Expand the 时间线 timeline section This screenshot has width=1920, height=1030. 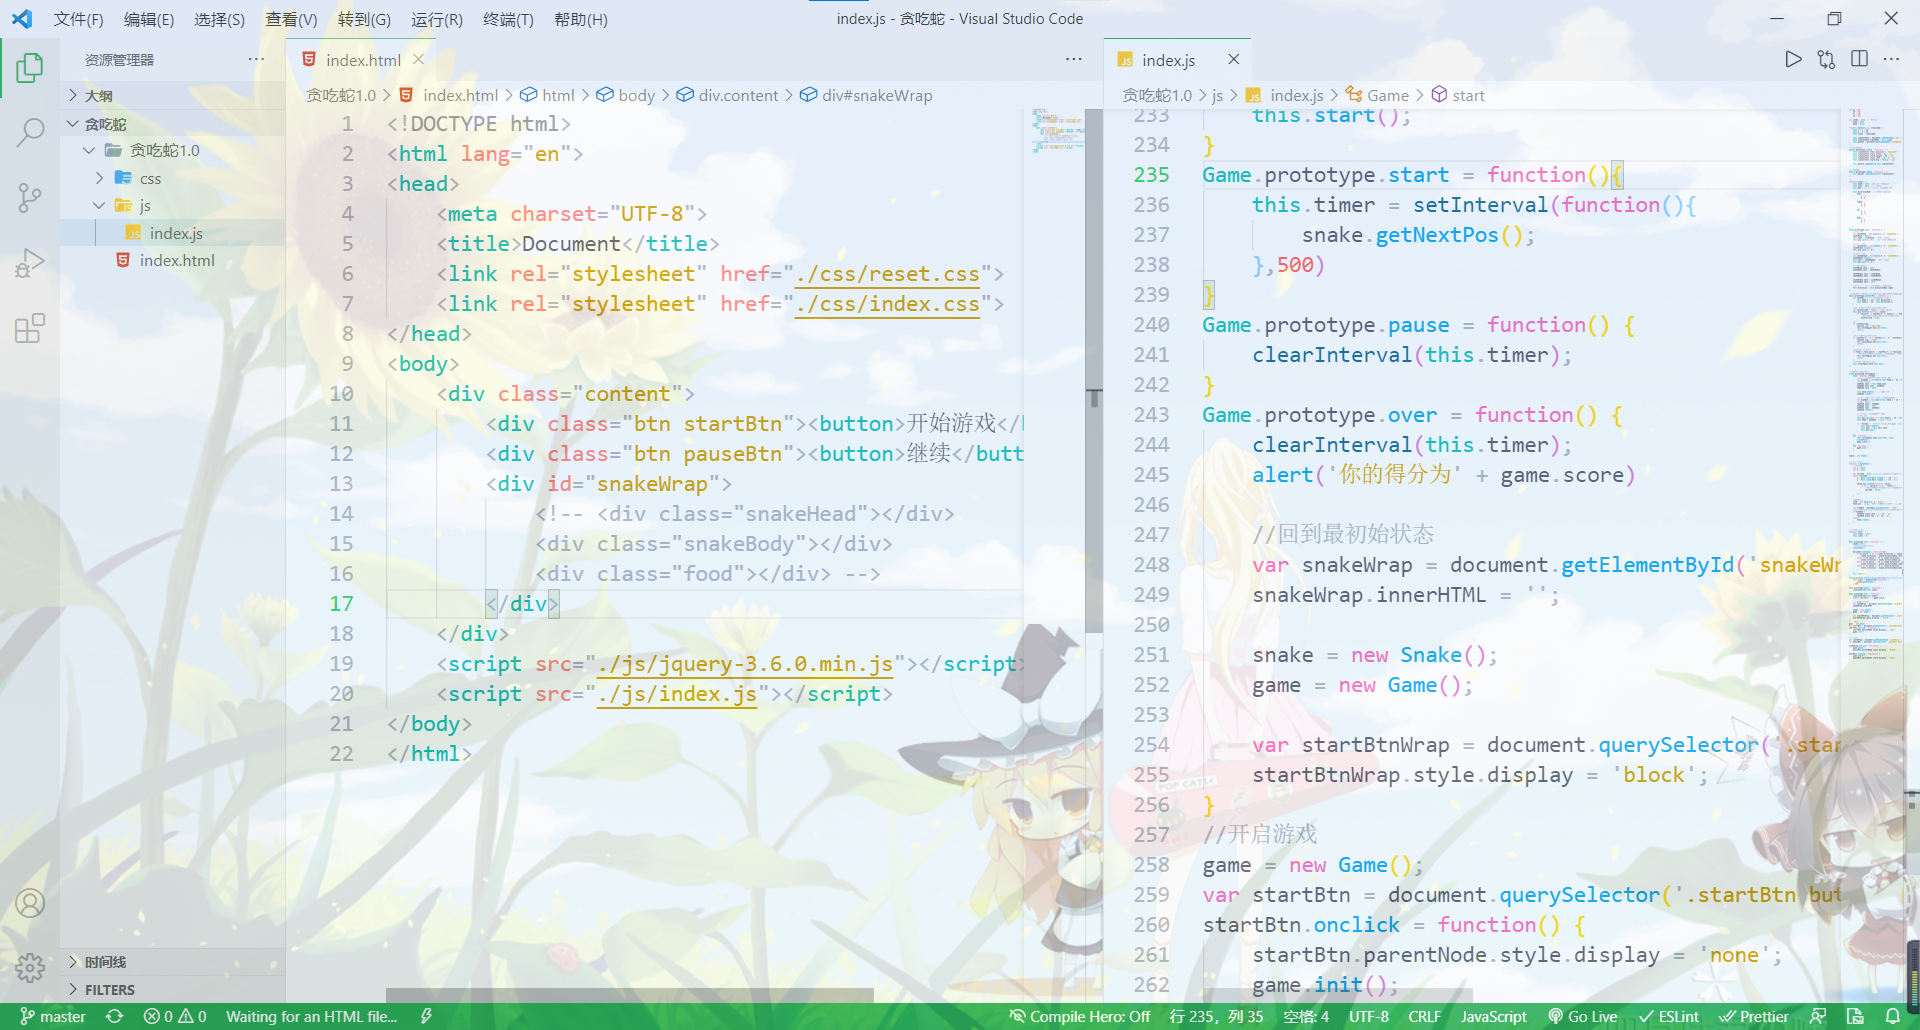(x=104, y=961)
